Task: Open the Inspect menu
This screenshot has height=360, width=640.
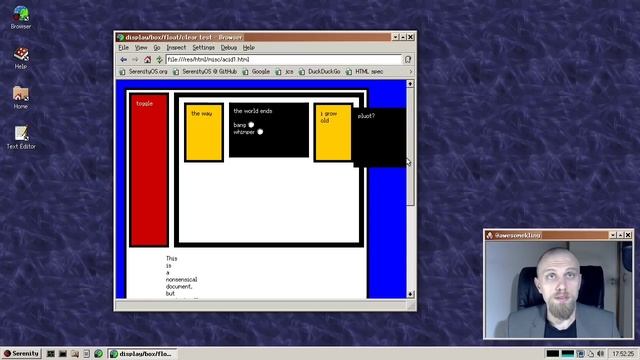Action: [176, 48]
